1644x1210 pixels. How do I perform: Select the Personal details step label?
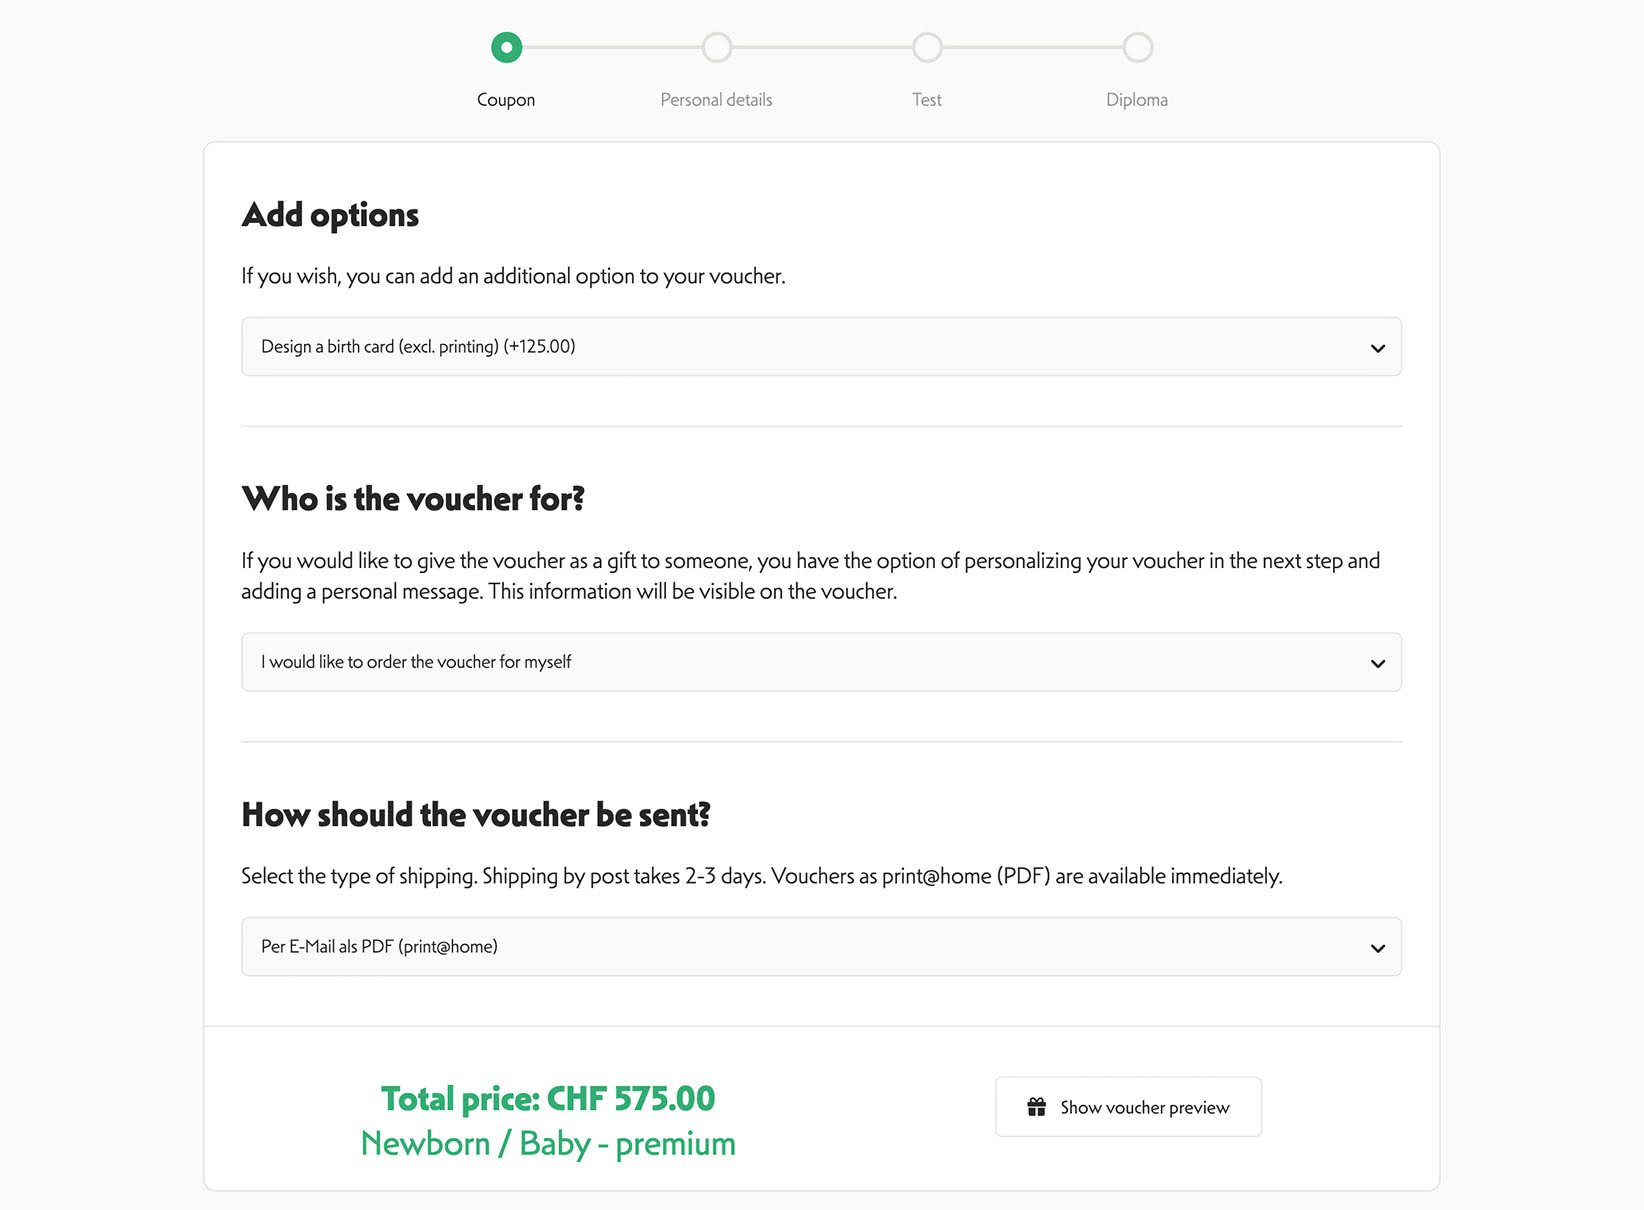[716, 99]
